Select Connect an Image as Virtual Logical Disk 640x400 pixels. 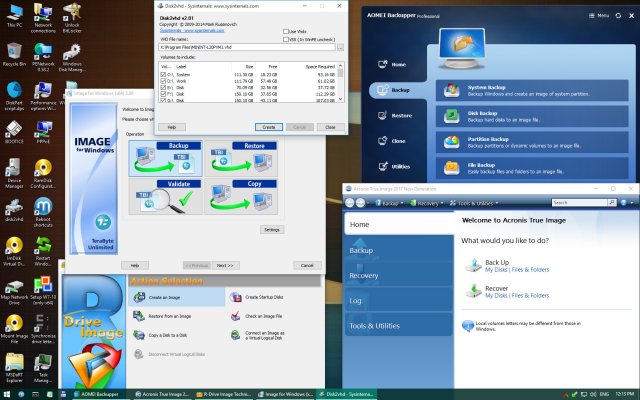[x=257, y=335]
